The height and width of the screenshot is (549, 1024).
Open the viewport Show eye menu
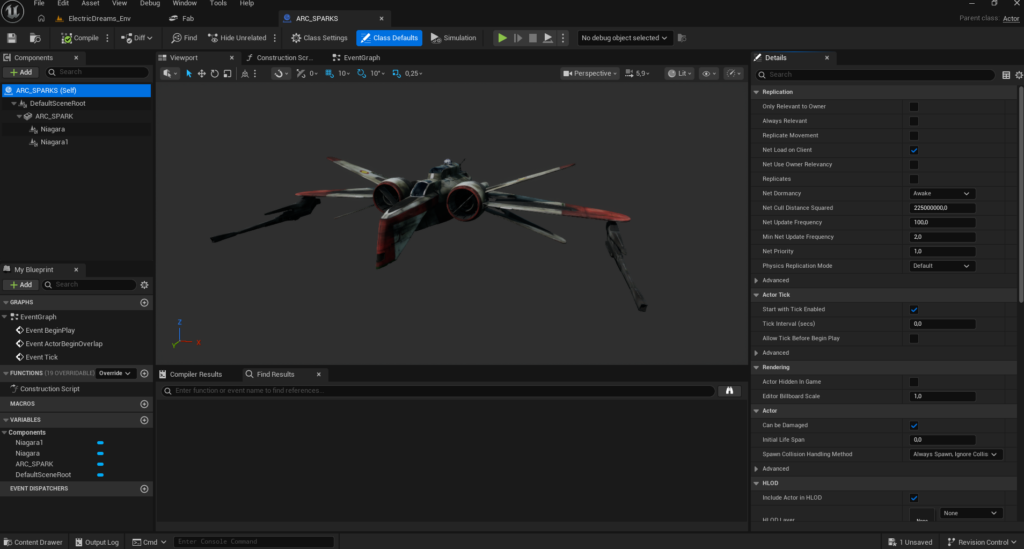coord(709,74)
